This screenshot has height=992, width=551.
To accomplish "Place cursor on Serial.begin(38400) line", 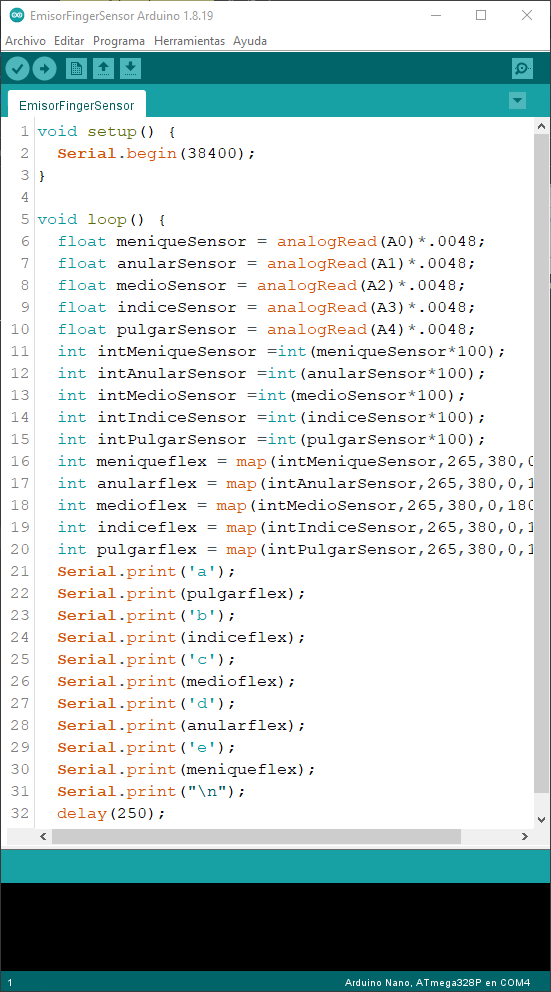I will coord(156,153).
